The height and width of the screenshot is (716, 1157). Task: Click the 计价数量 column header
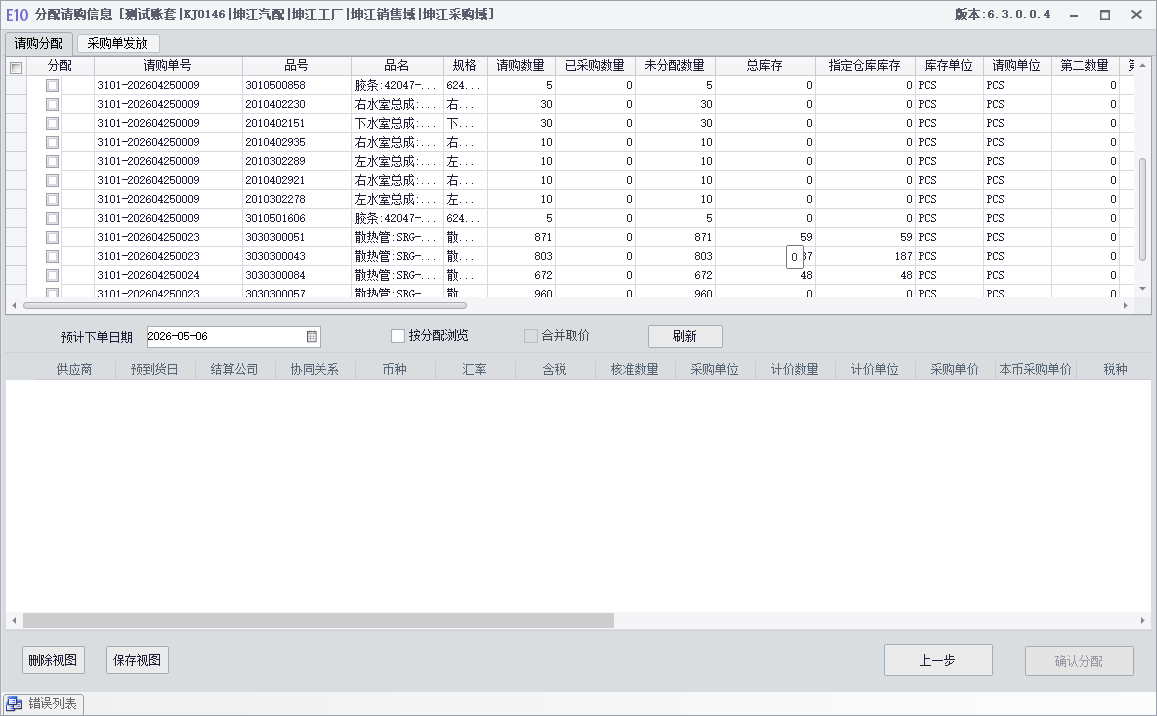795,369
